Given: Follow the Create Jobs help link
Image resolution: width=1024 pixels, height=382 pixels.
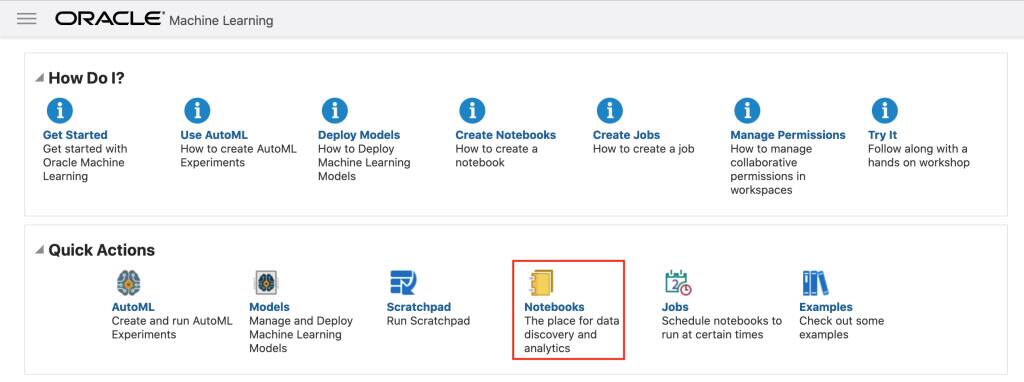Looking at the screenshot, I should pos(626,135).
